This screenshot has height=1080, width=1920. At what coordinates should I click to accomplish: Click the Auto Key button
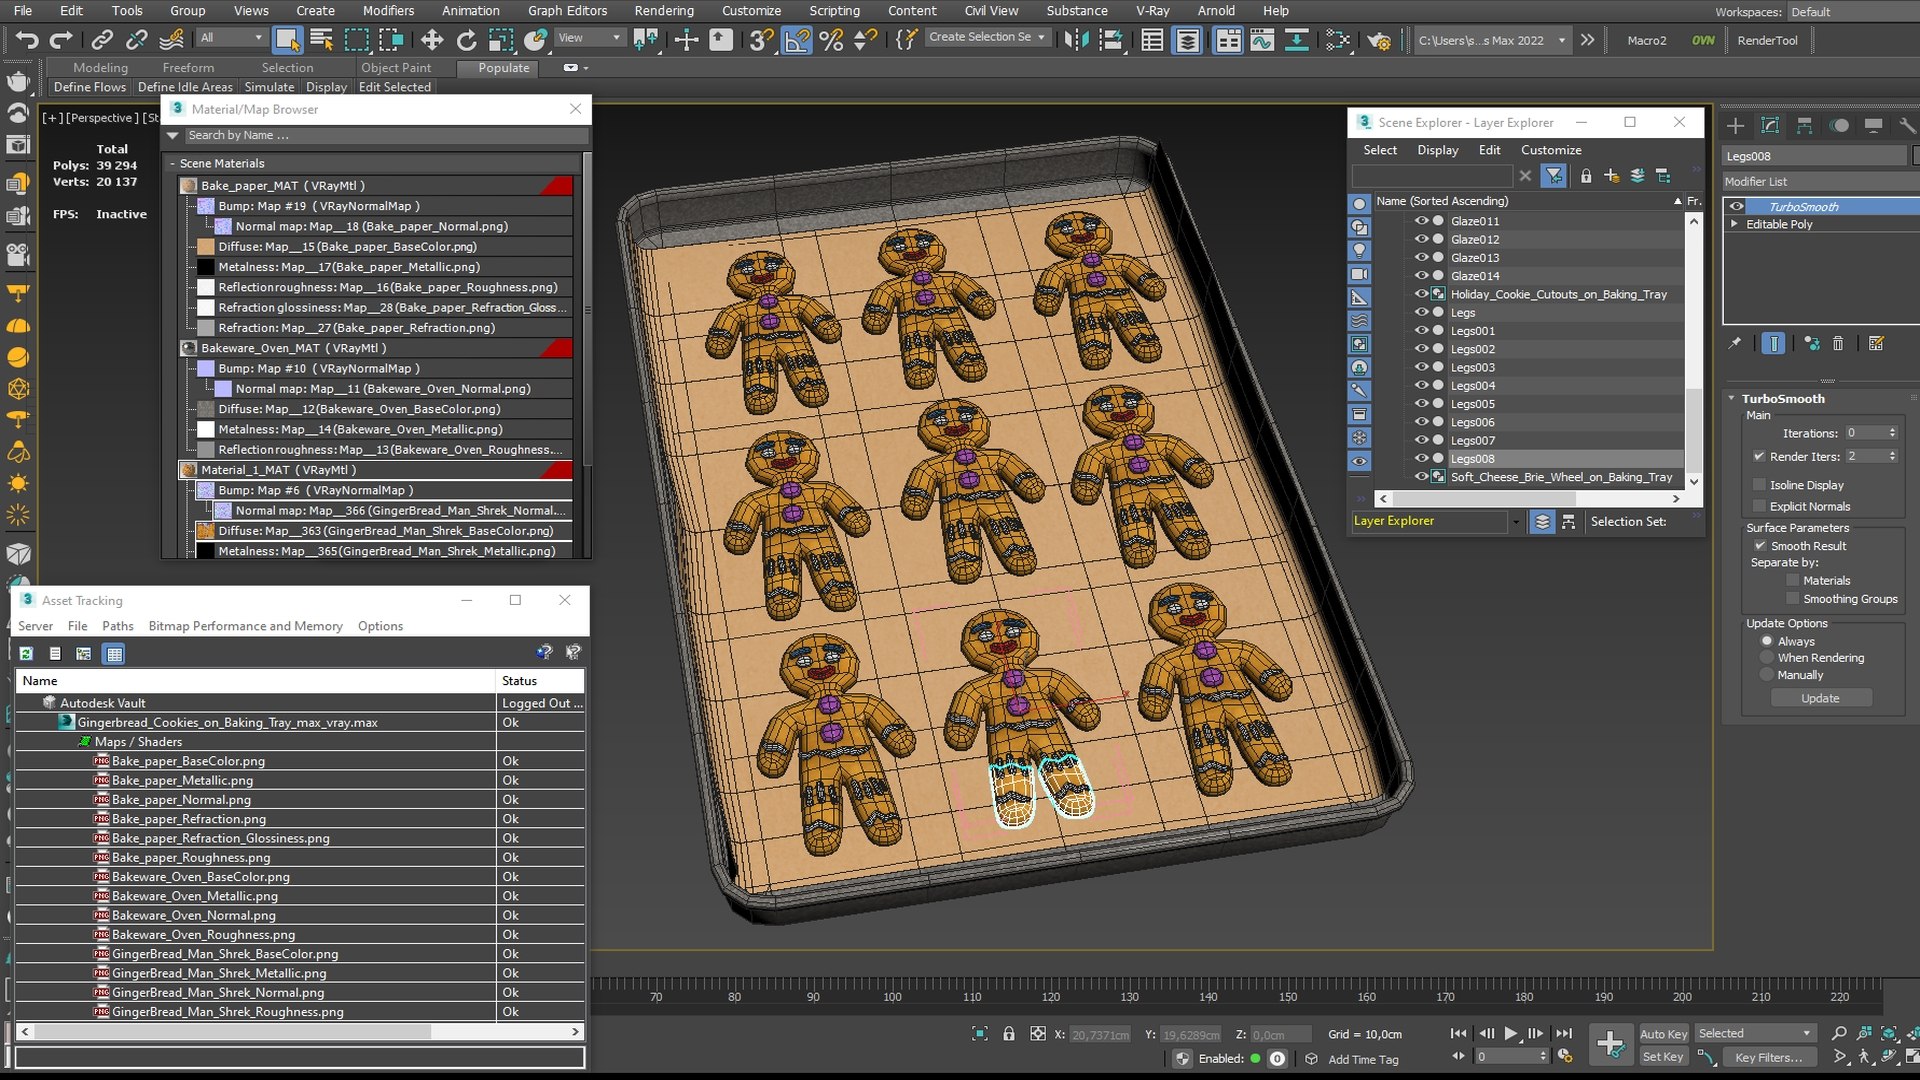point(1663,1034)
